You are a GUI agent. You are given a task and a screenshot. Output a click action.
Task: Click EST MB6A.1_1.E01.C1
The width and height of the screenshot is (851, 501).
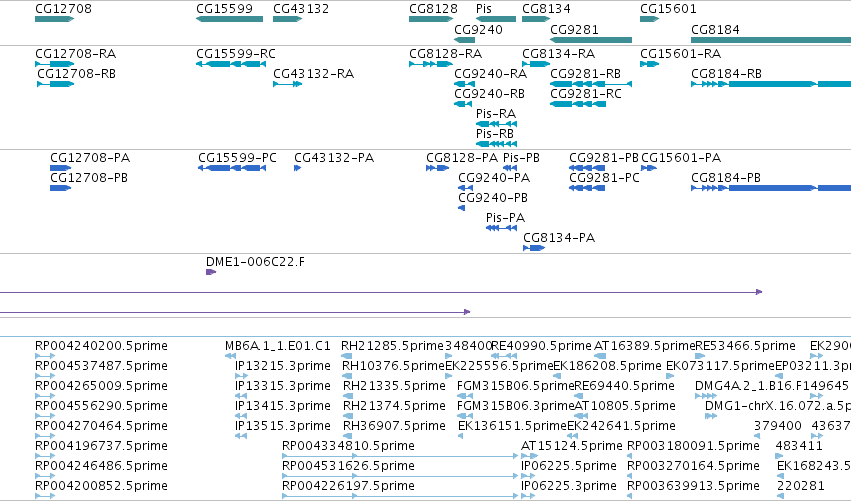pyautogui.click(x=230, y=357)
